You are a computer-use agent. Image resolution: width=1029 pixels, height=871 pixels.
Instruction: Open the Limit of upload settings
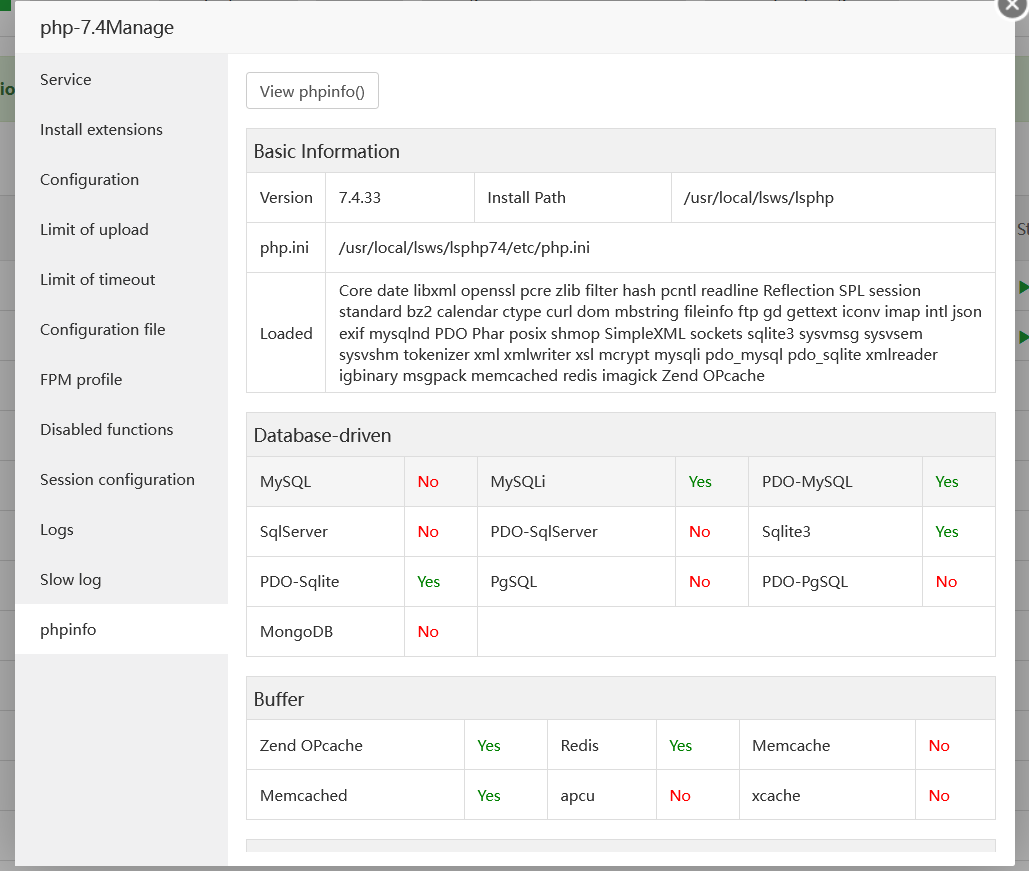click(93, 229)
